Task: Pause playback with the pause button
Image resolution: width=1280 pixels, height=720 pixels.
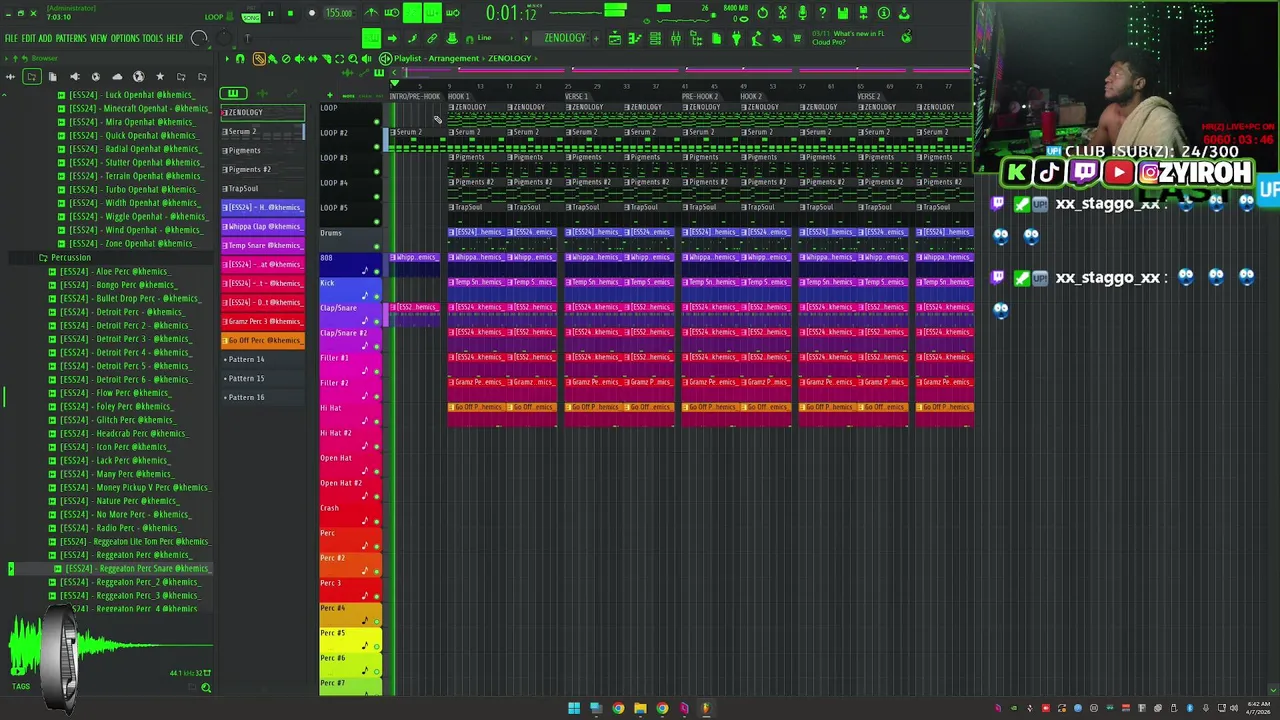Action: click(x=271, y=13)
